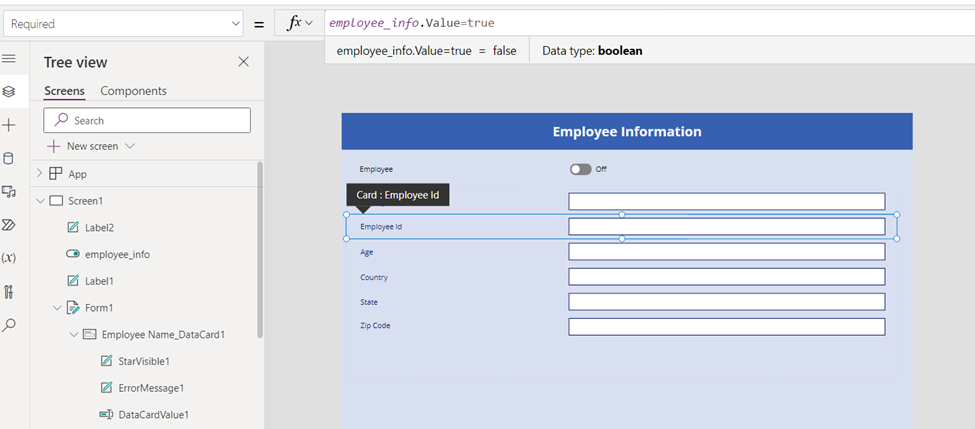Screen dimensions: 975x429
Task: Click the input field above Employee Id
Action: (x=726, y=201)
